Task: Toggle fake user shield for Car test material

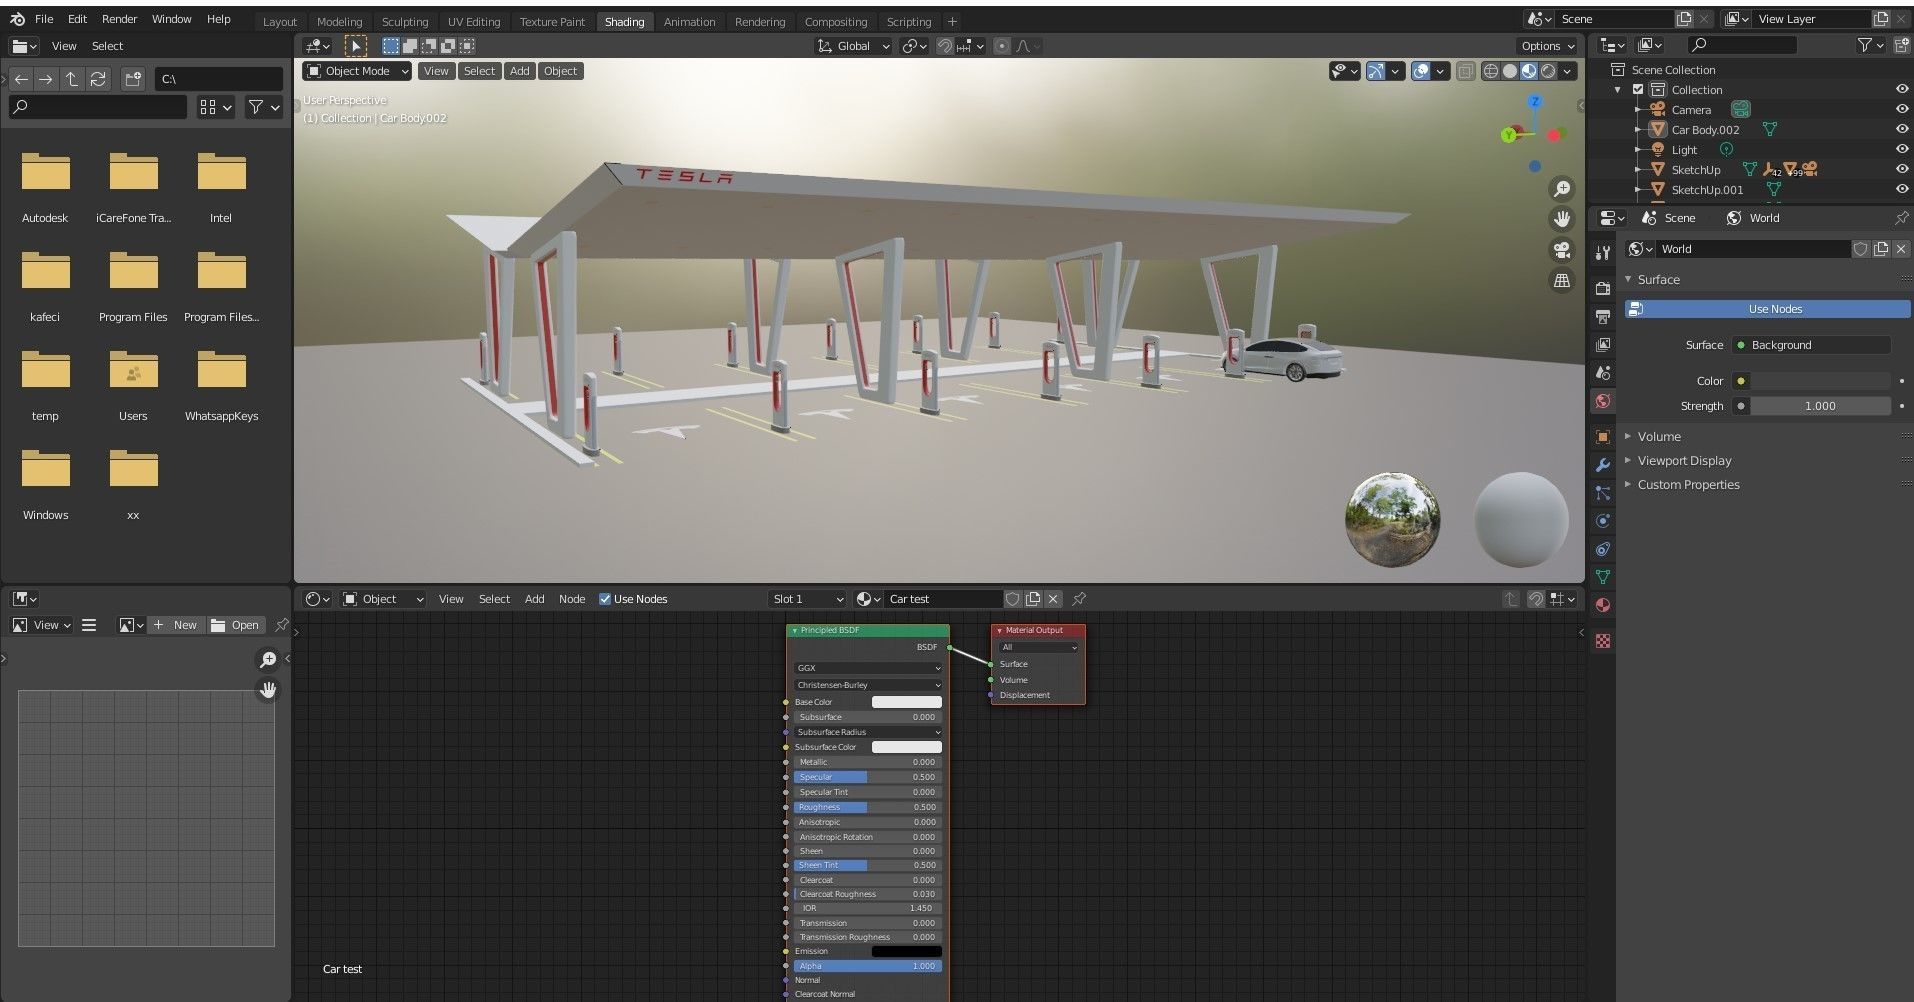Action: point(1012,599)
